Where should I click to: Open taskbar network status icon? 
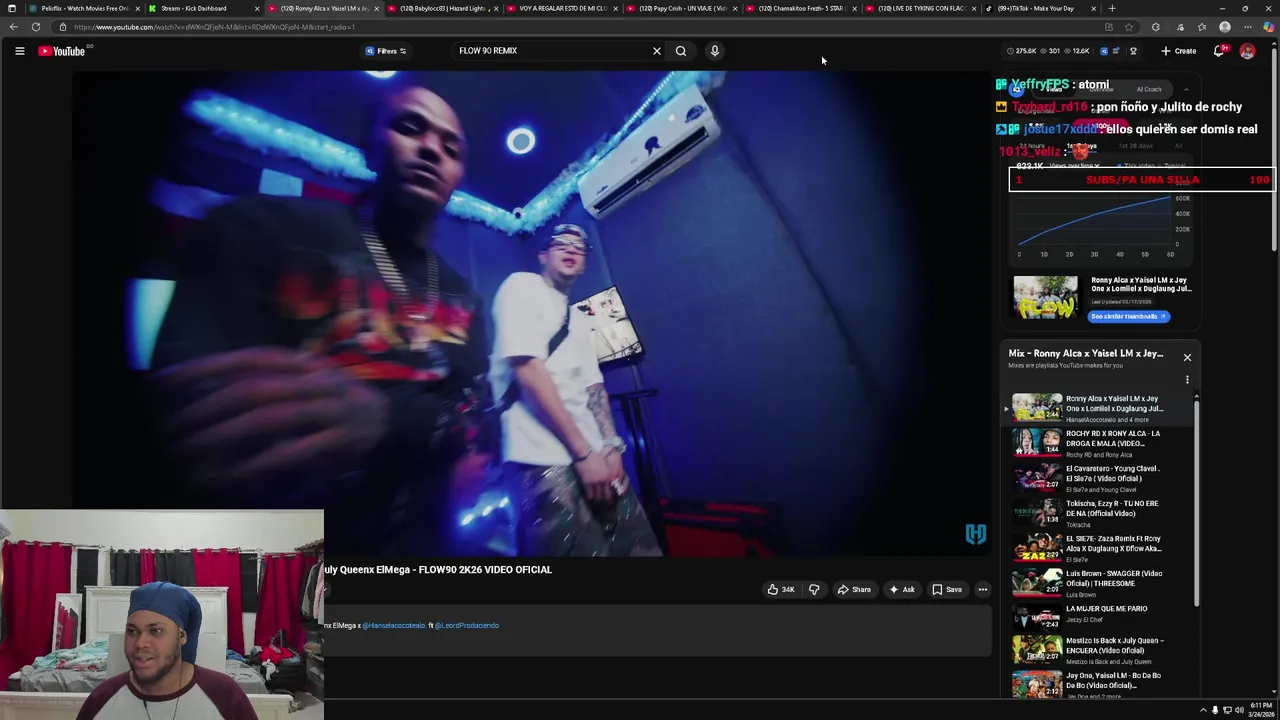click(1227, 710)
